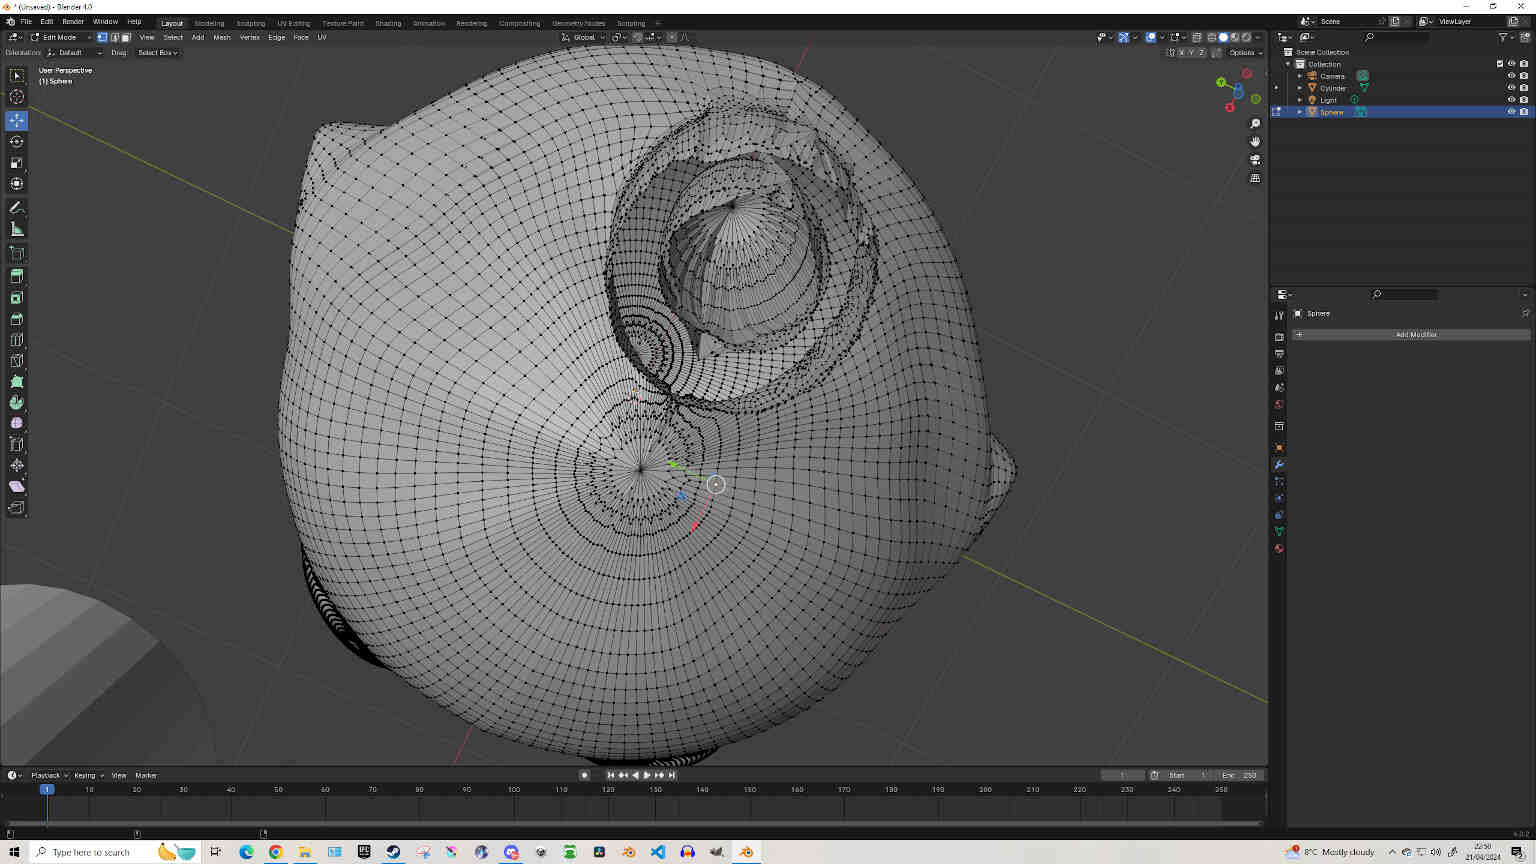Switch to solid viewport shading
Image resolution: width=1536 pixels, height=864 pixels.
pyautogui.click(x=1223, y=37)
